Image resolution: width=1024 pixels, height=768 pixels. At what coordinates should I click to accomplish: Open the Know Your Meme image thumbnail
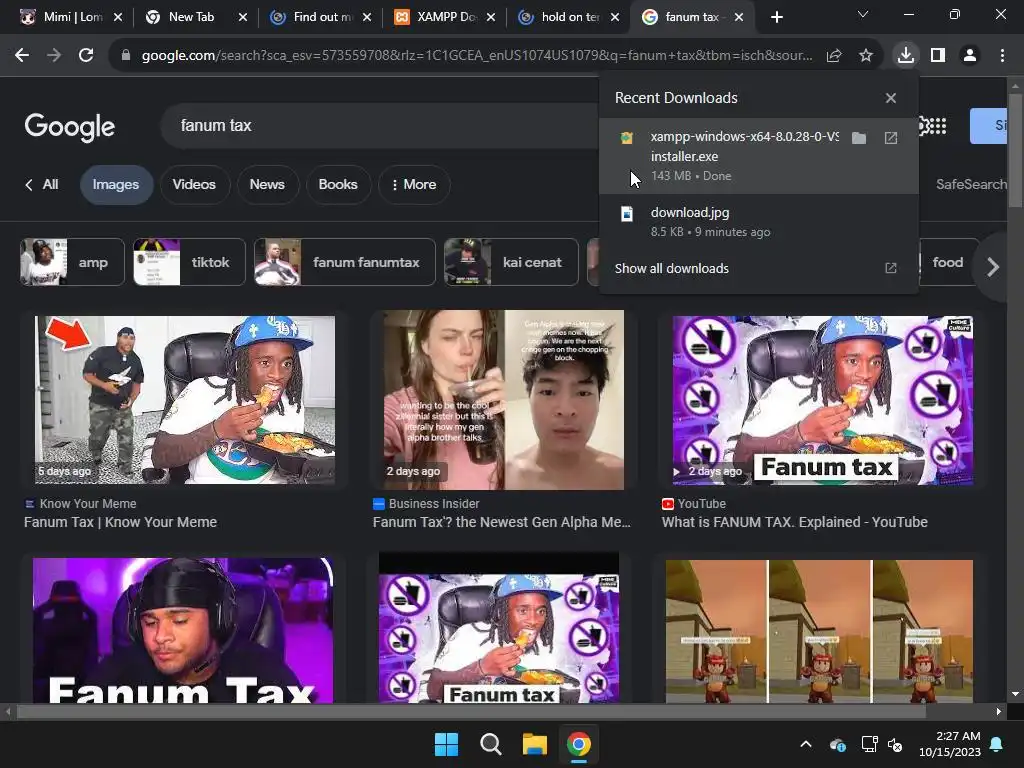point(184,400)
